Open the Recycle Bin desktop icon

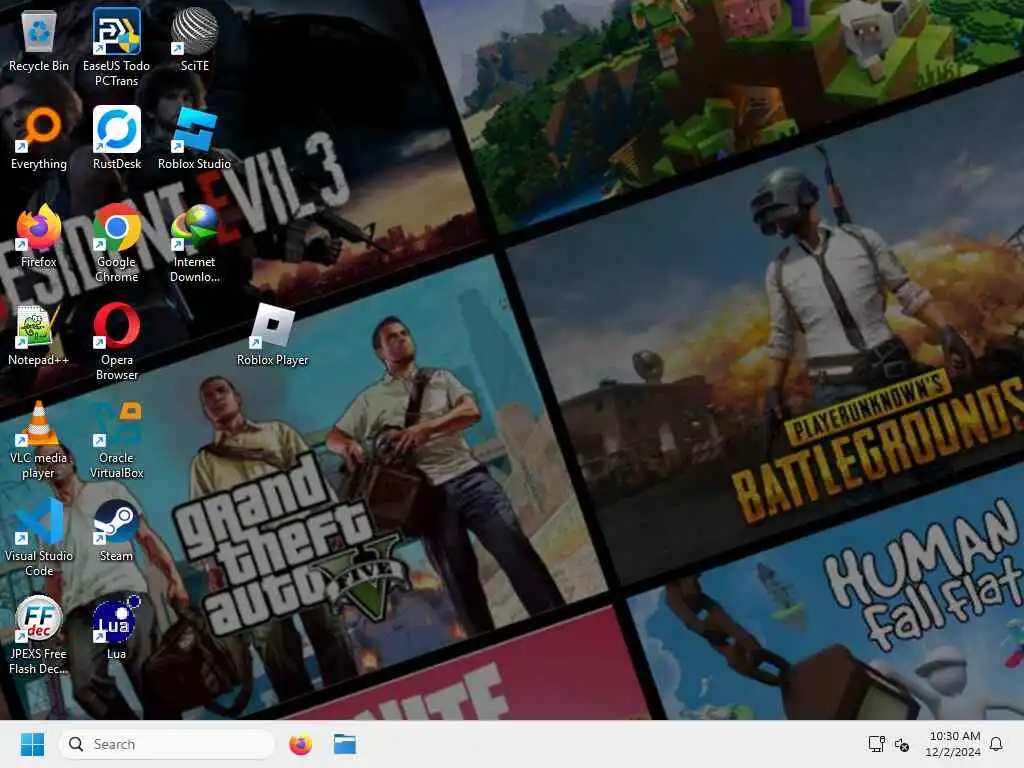(39, 41)
